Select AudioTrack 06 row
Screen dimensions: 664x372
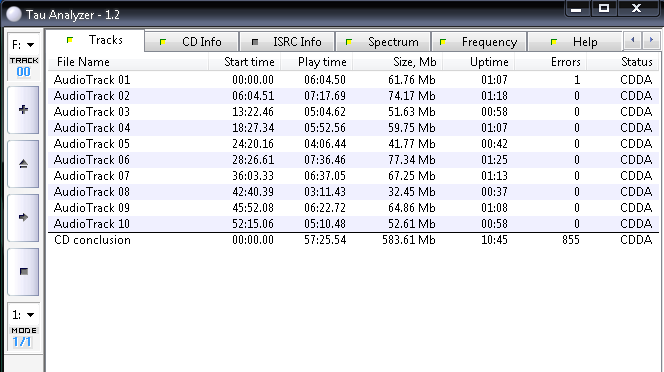tap(353, 160)
